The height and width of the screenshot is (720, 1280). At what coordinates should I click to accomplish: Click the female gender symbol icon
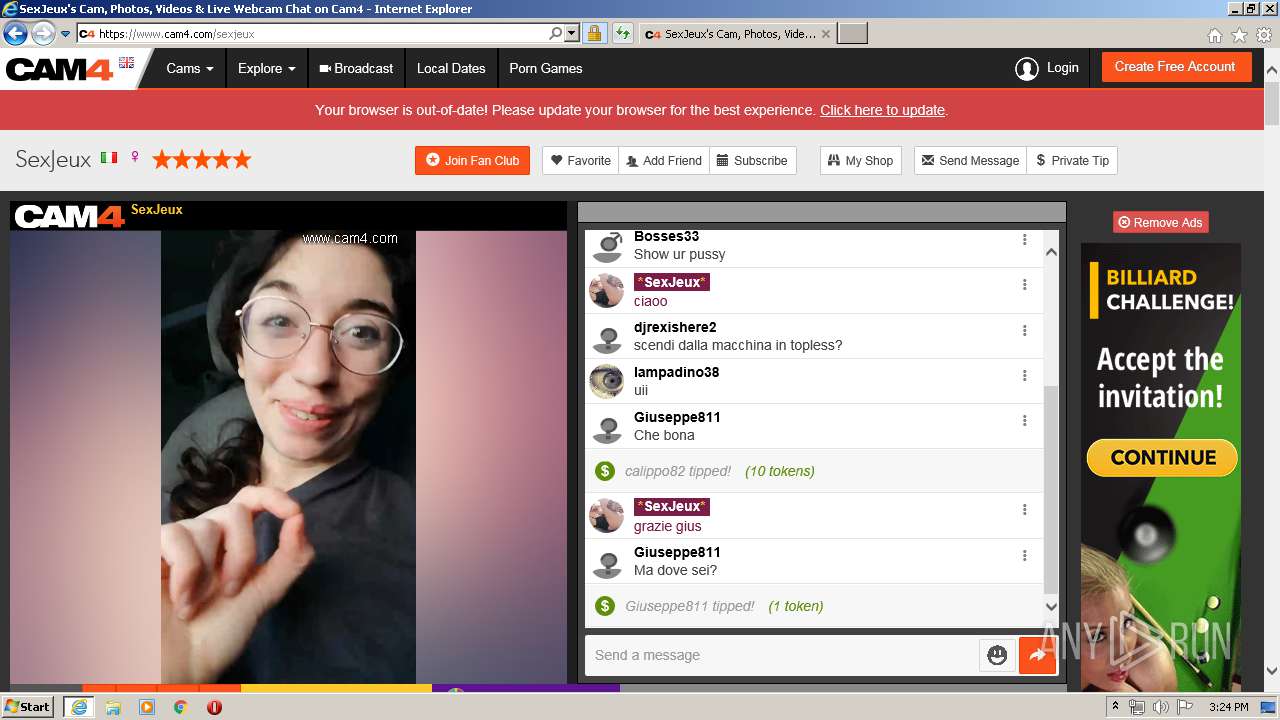(135, 159)
